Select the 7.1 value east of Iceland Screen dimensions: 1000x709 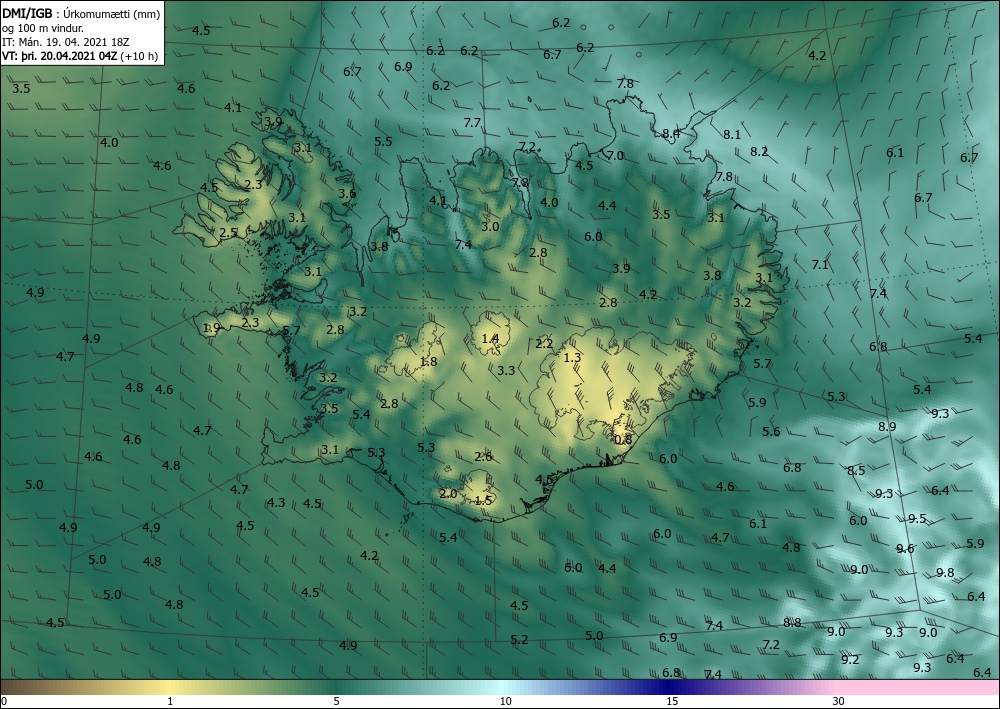820,265
